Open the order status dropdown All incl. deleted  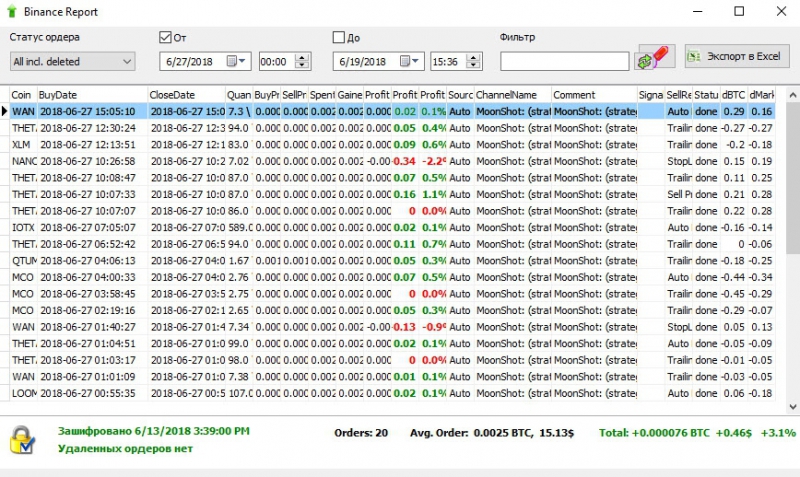click(72, 61)
